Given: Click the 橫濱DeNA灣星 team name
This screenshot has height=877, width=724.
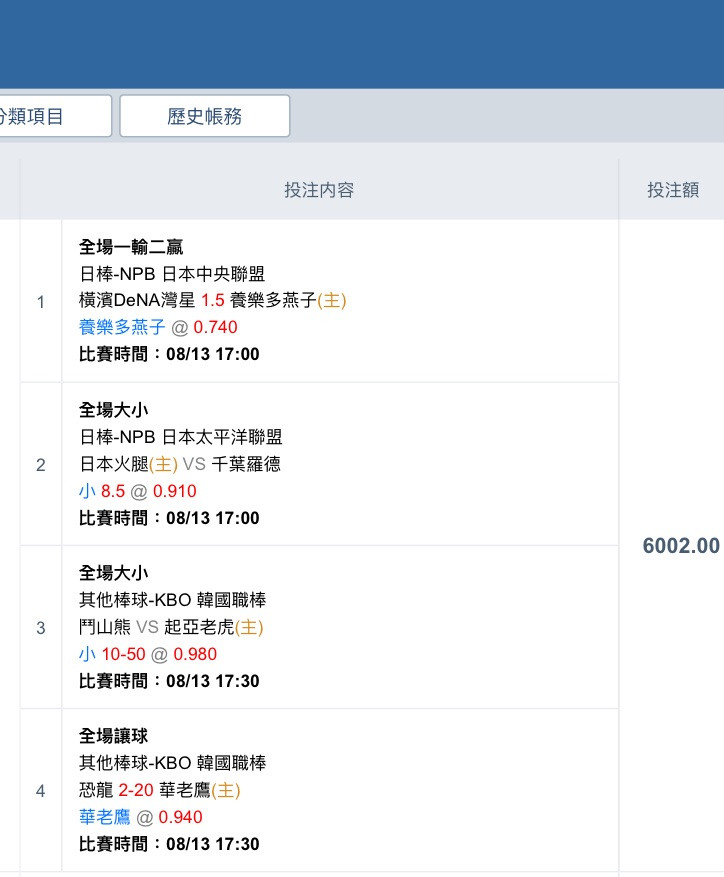Looking at the screenshot, I should (x=137, y=300).
